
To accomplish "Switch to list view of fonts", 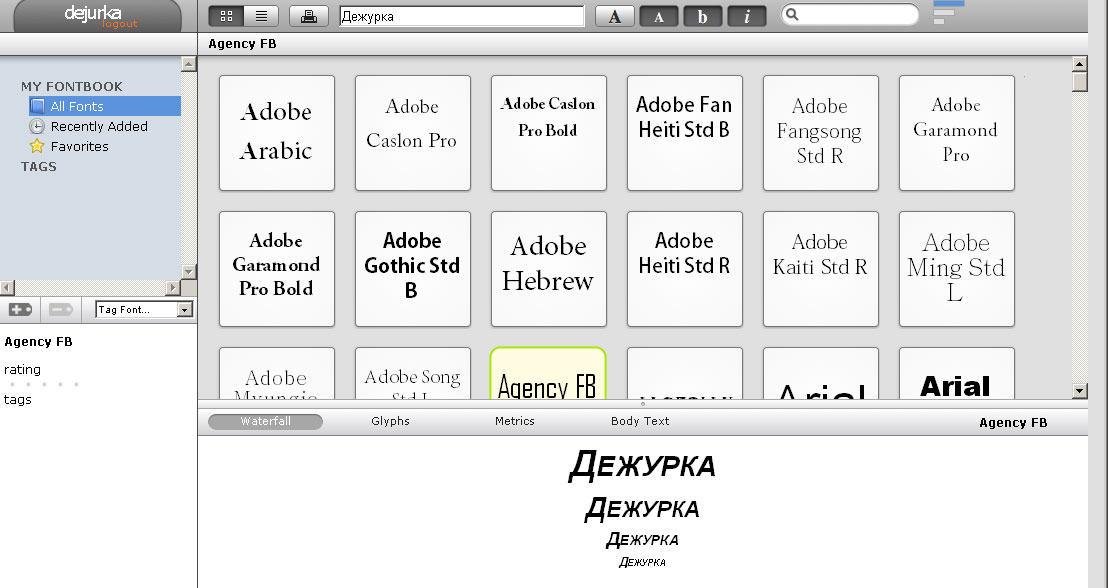I will [x=261, y=16].
